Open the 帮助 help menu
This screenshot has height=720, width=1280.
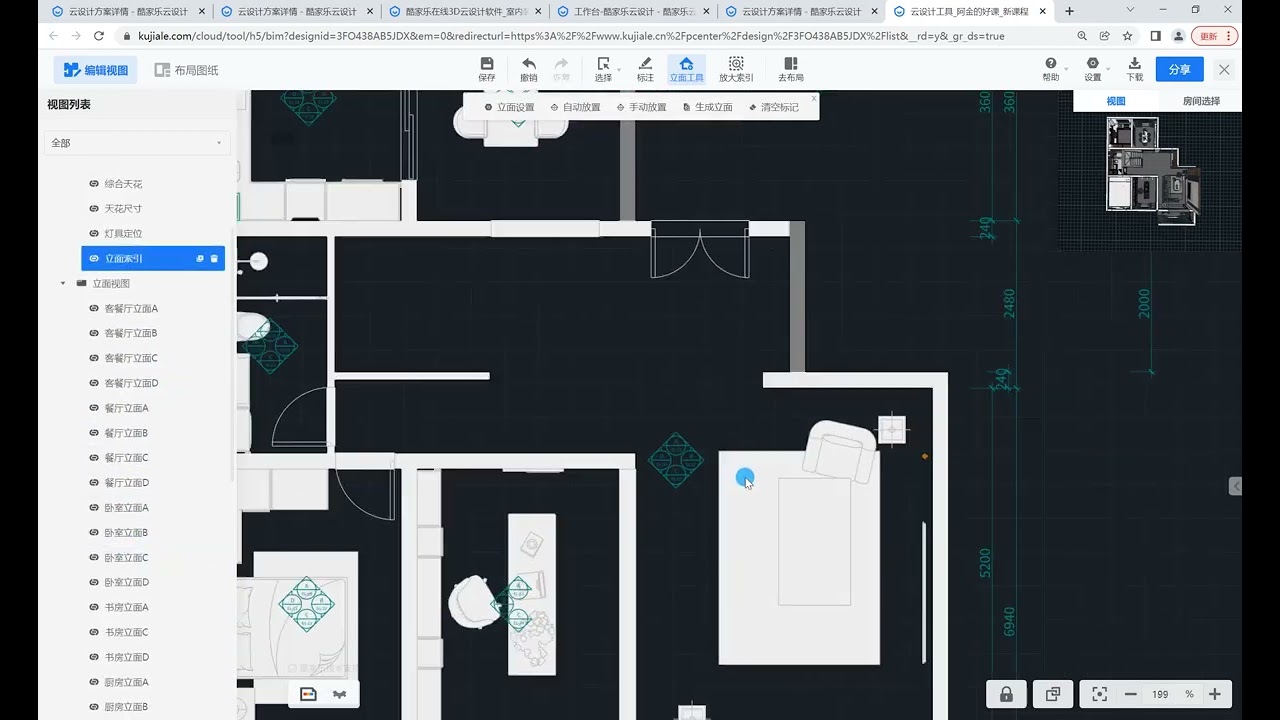click(1051, 69)
